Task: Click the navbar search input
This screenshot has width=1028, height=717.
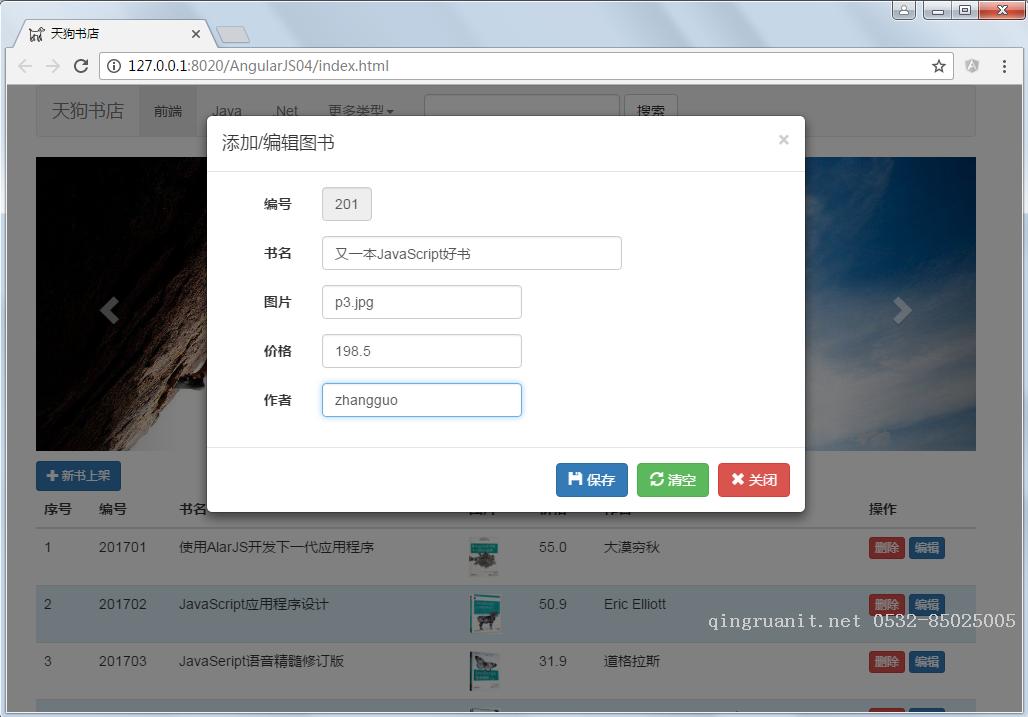Action: point(522,106)
